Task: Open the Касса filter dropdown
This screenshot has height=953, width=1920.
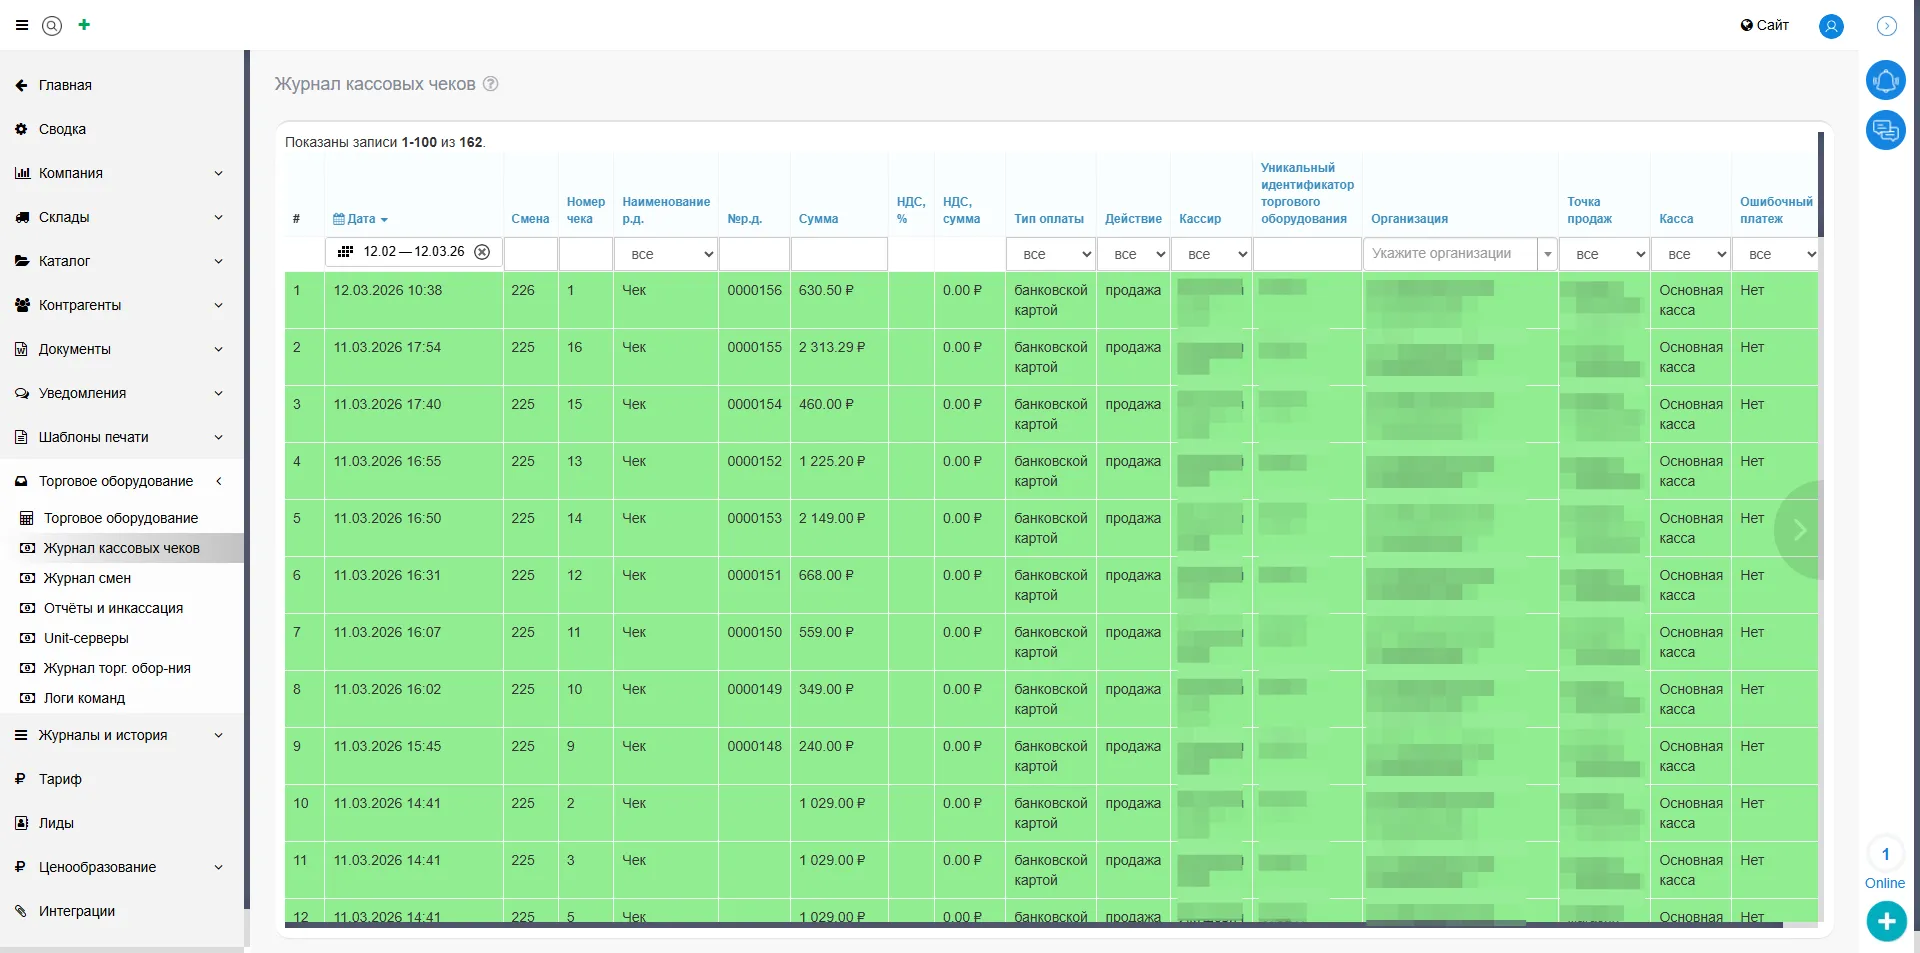Action: pos(1690,255)
